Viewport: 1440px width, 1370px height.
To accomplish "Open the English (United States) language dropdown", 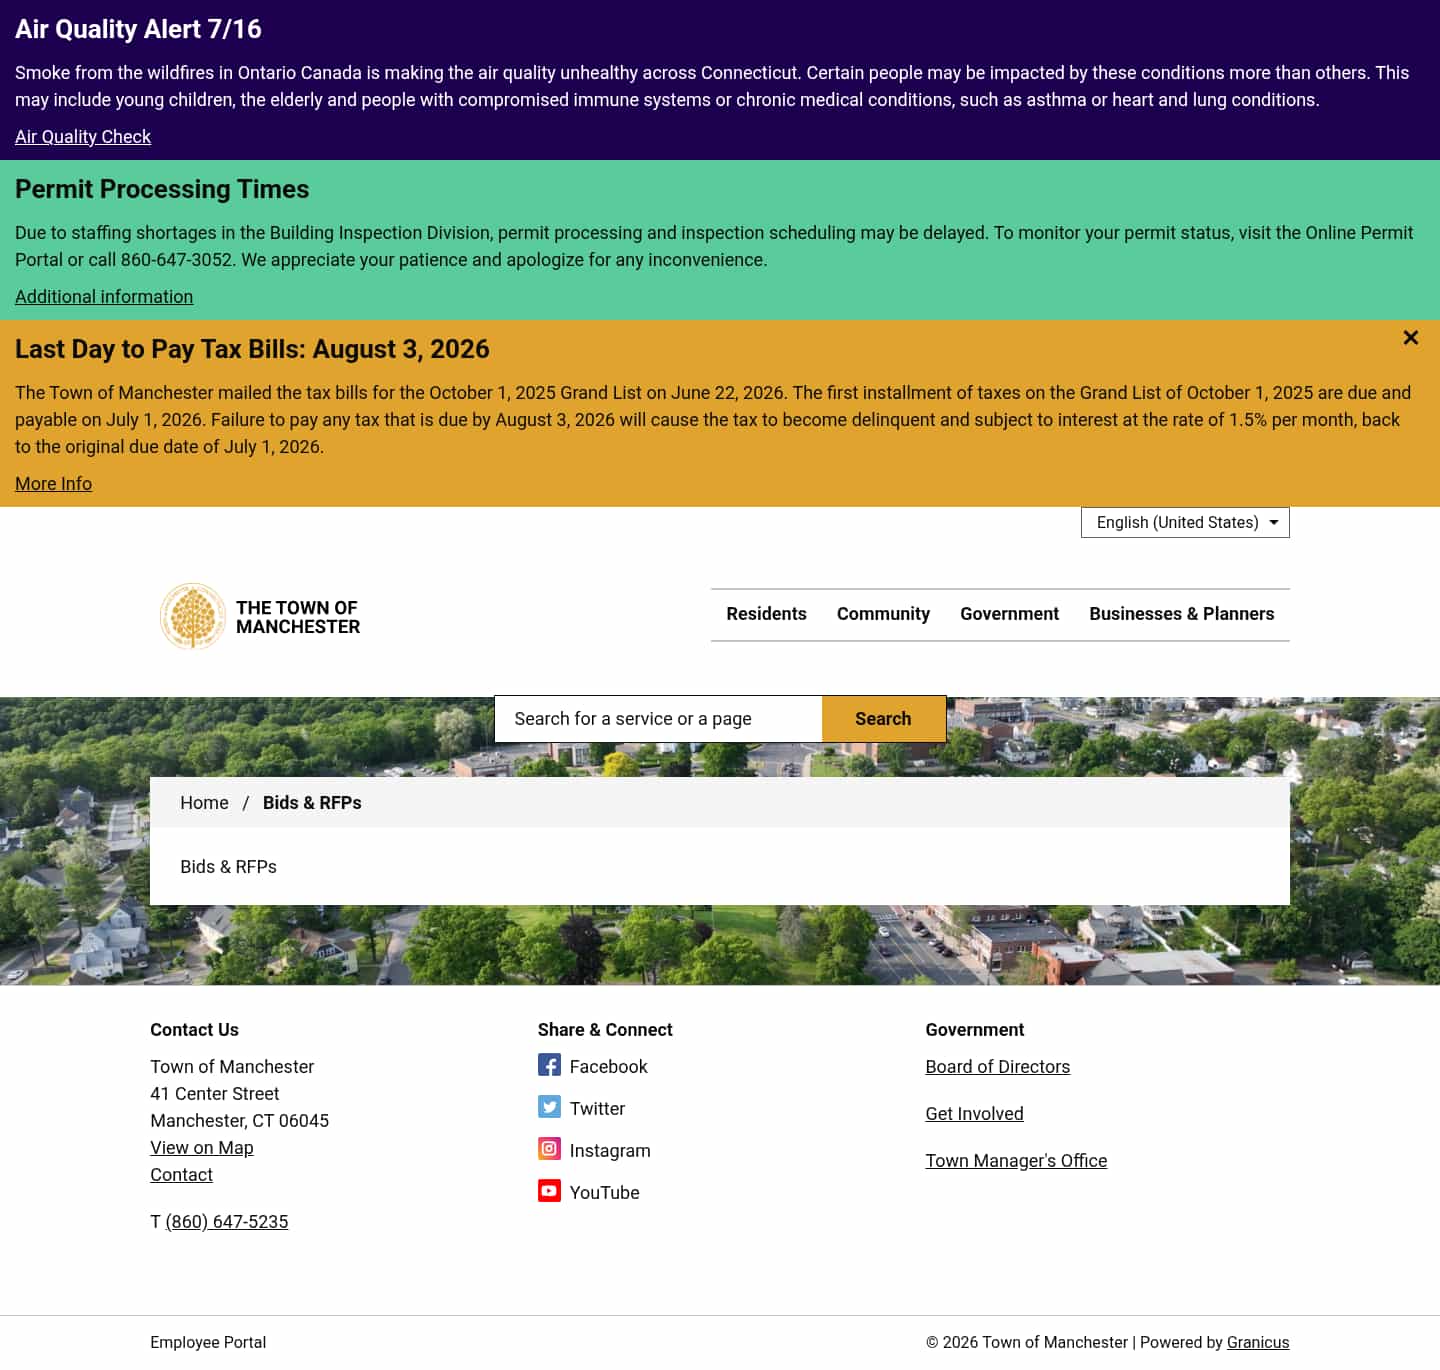I will coord(1185,522).
